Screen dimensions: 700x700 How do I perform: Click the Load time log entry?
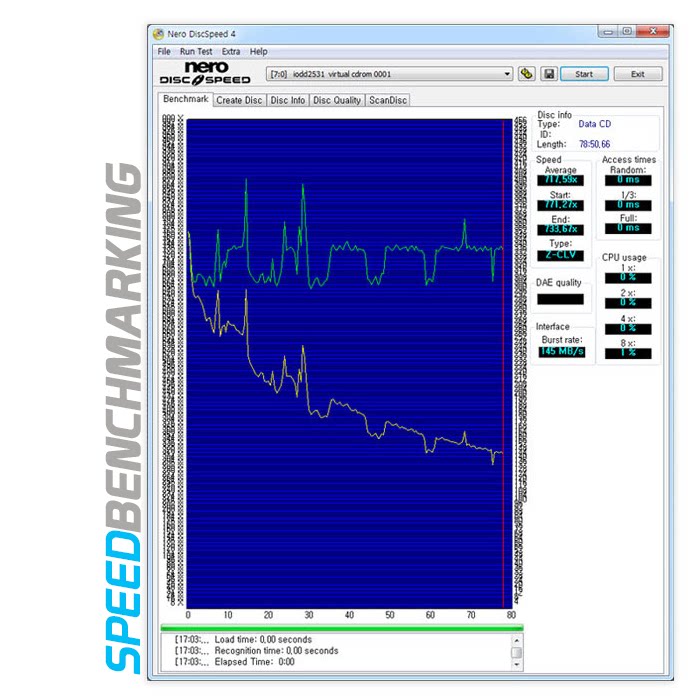[243, 640]
